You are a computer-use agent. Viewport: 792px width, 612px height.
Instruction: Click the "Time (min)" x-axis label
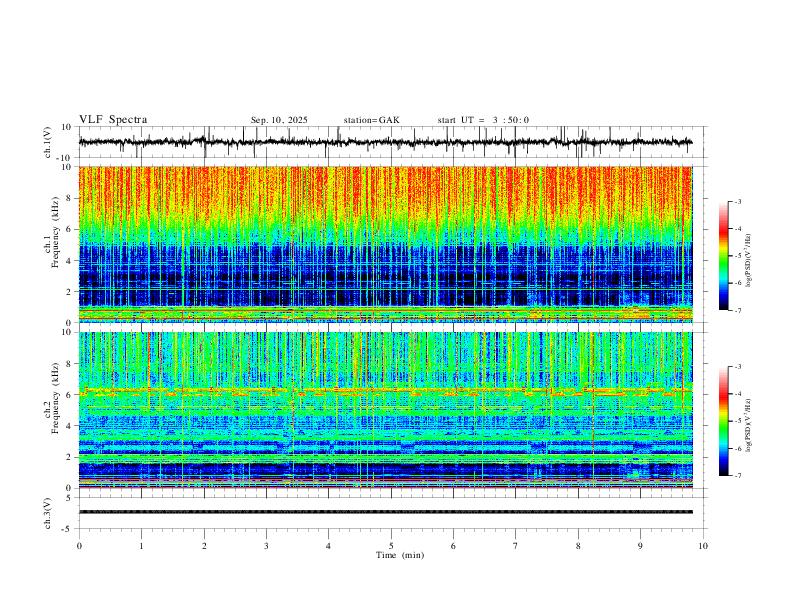400,555
